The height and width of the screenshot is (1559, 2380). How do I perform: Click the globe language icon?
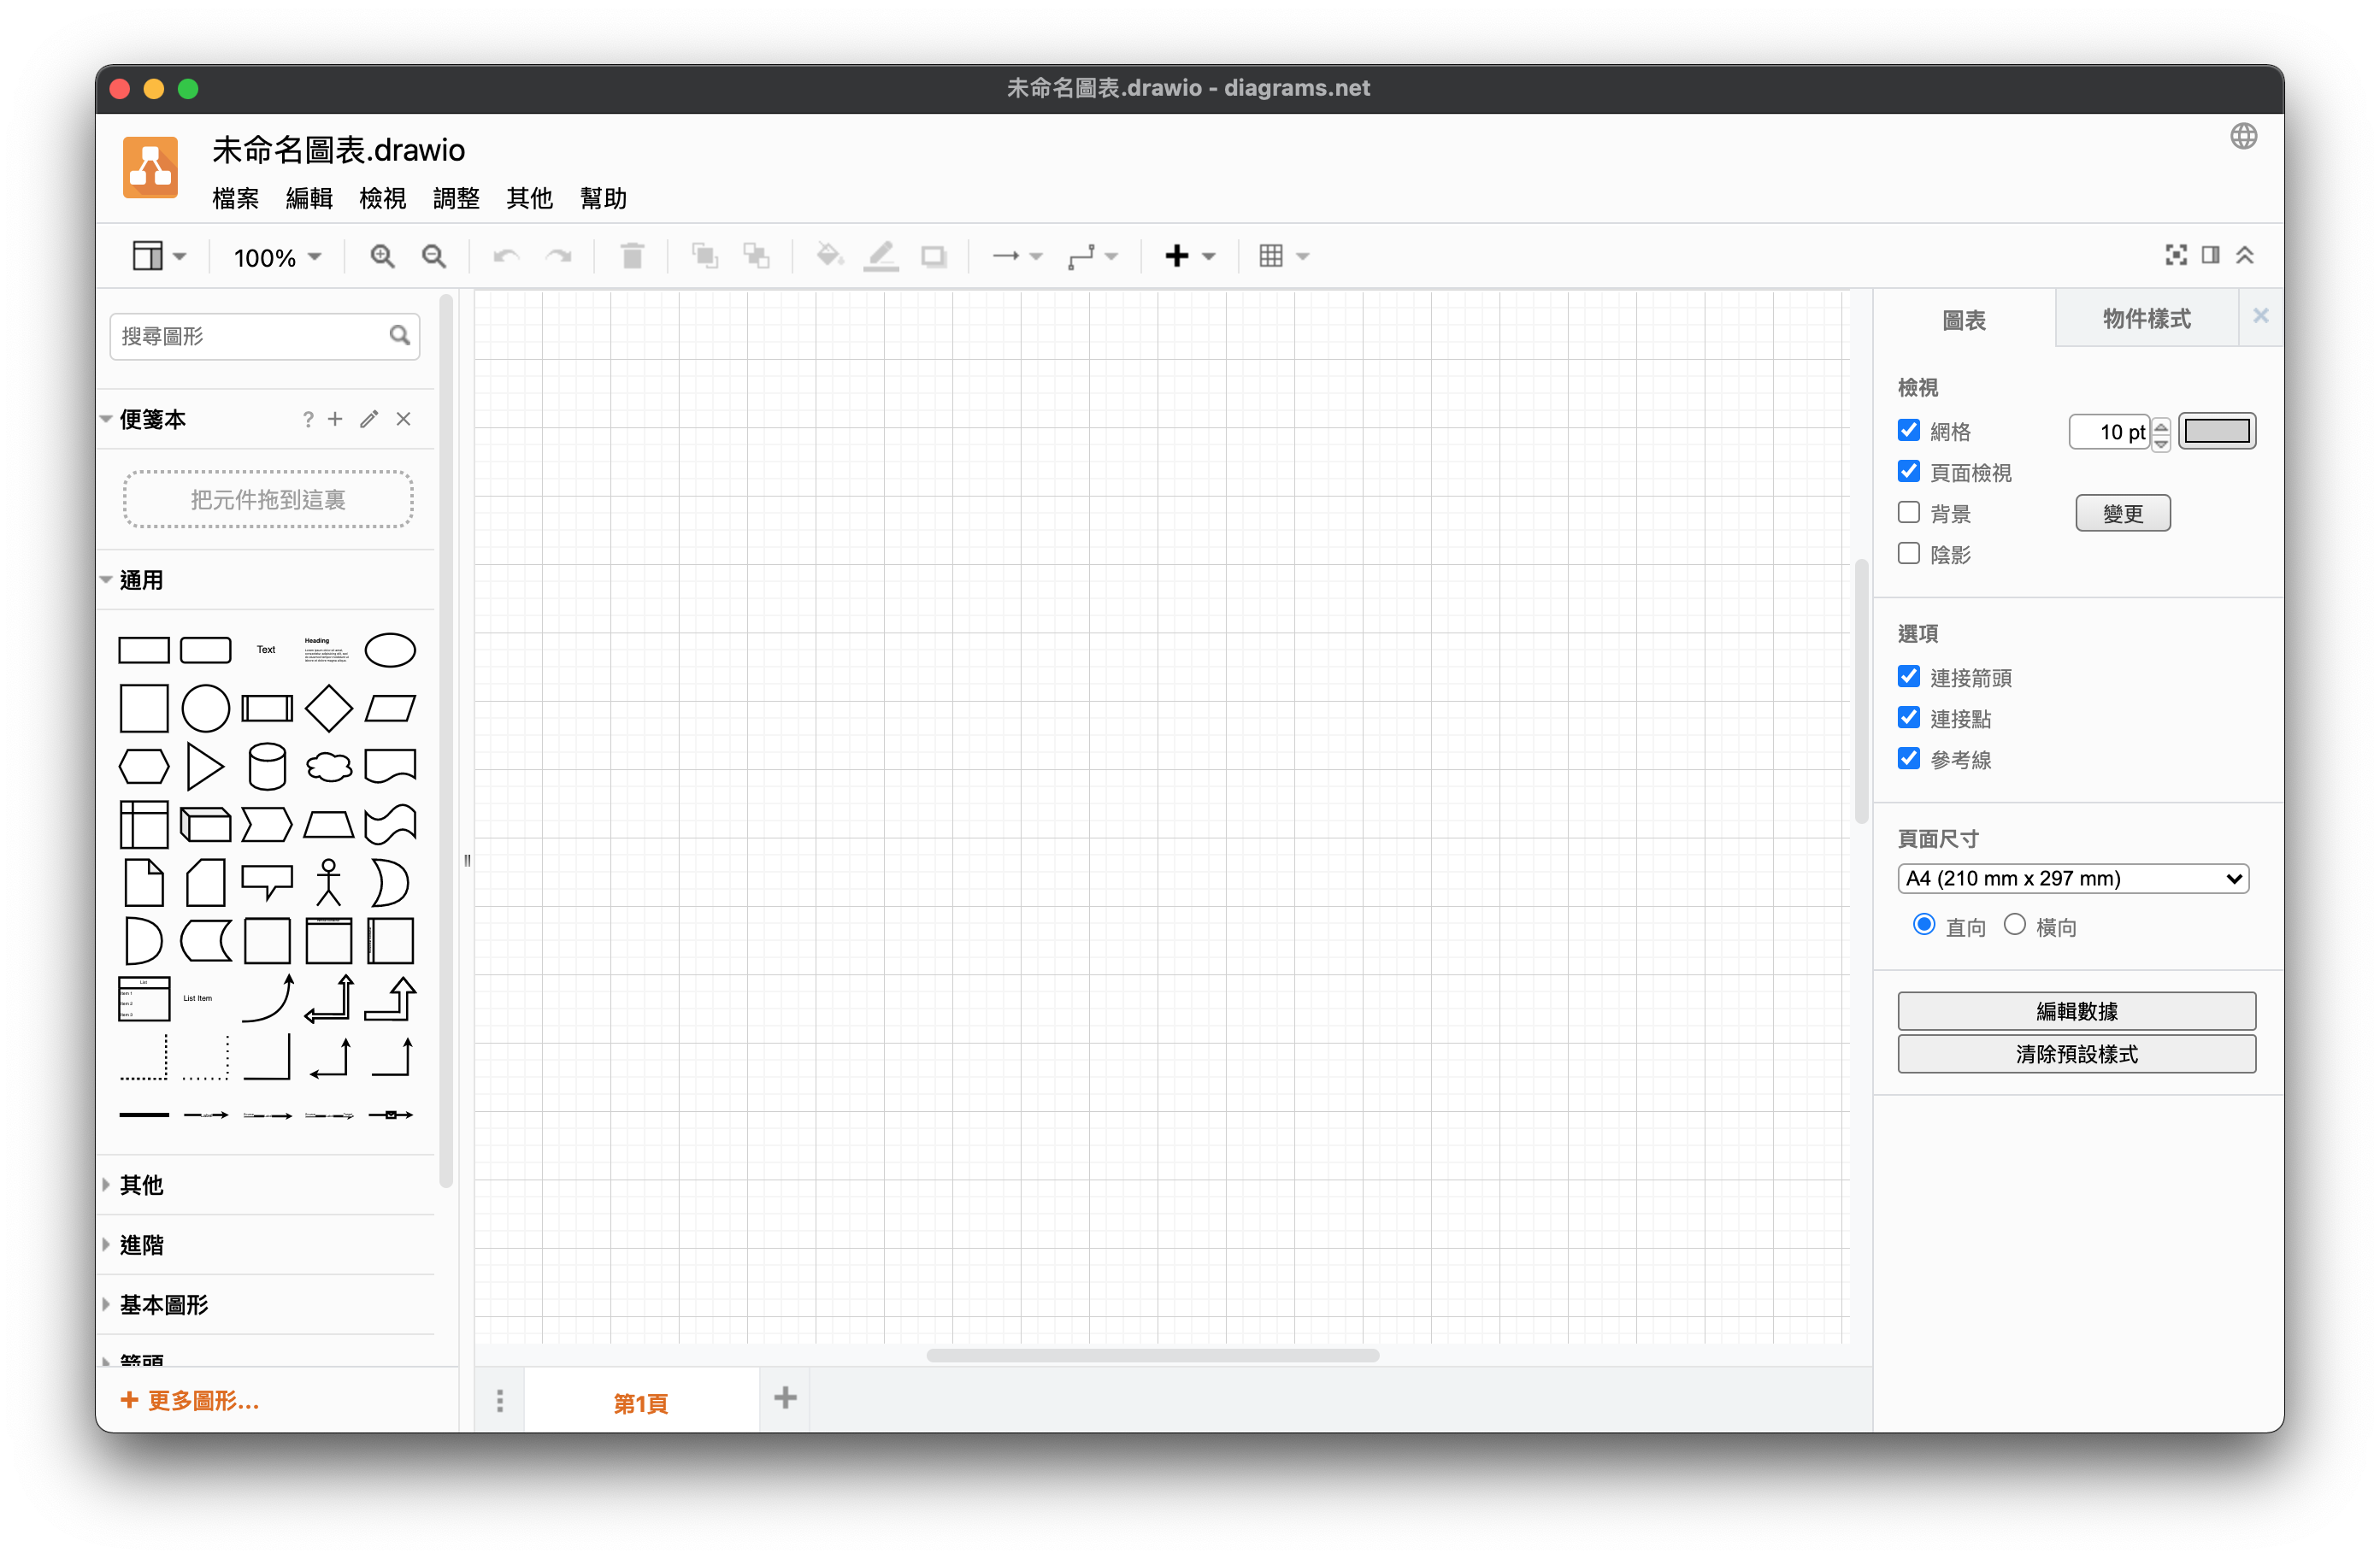coord(2243,136)
